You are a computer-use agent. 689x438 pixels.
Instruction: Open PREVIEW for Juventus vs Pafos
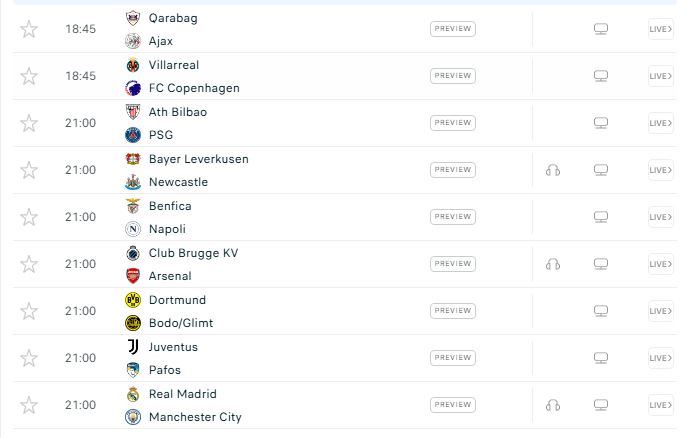(x=452, y=358)
